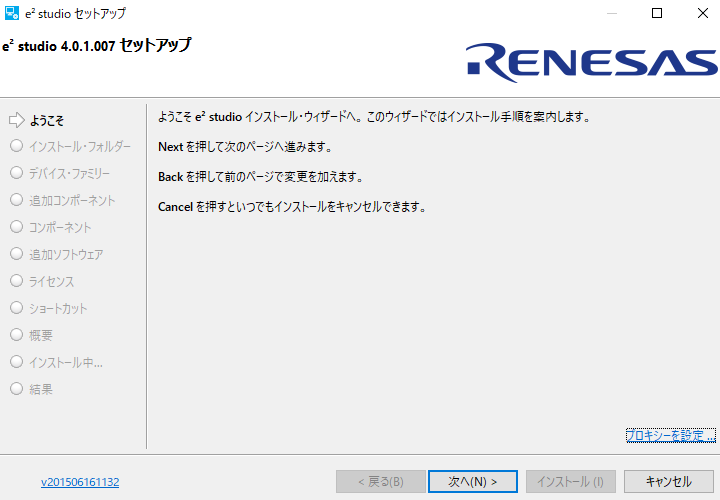Click the < 戻る(B) button
Image resolution: width=720 pixels, height=500 pixels.
[x=381, y=481]
